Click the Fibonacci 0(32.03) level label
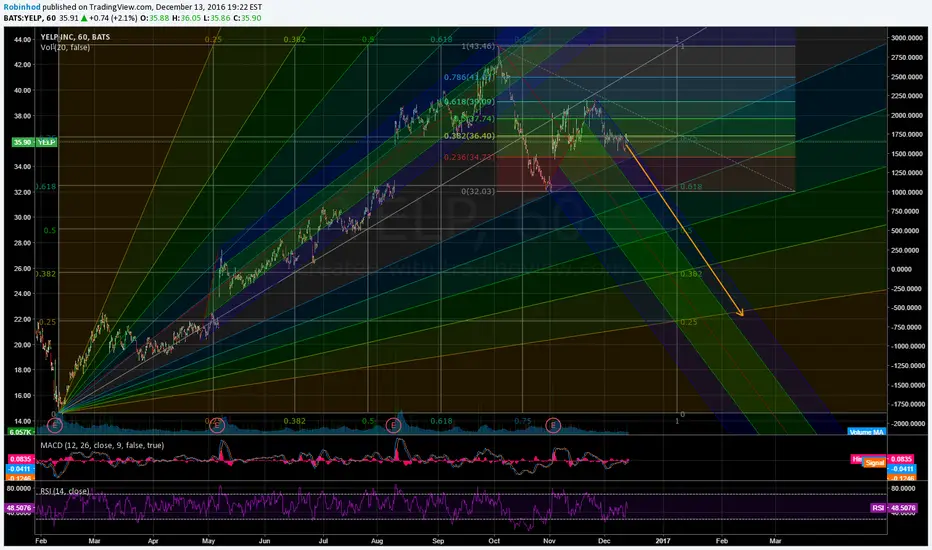 click(478, 191)
